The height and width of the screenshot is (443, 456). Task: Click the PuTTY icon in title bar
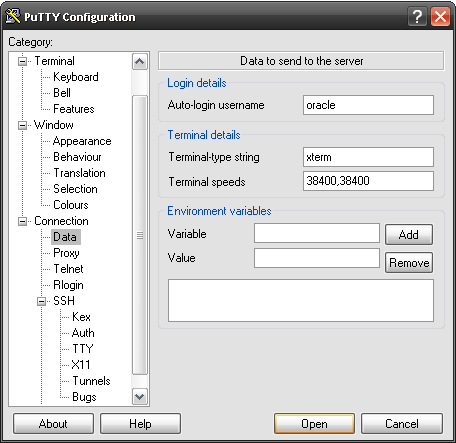pos(13,16)
